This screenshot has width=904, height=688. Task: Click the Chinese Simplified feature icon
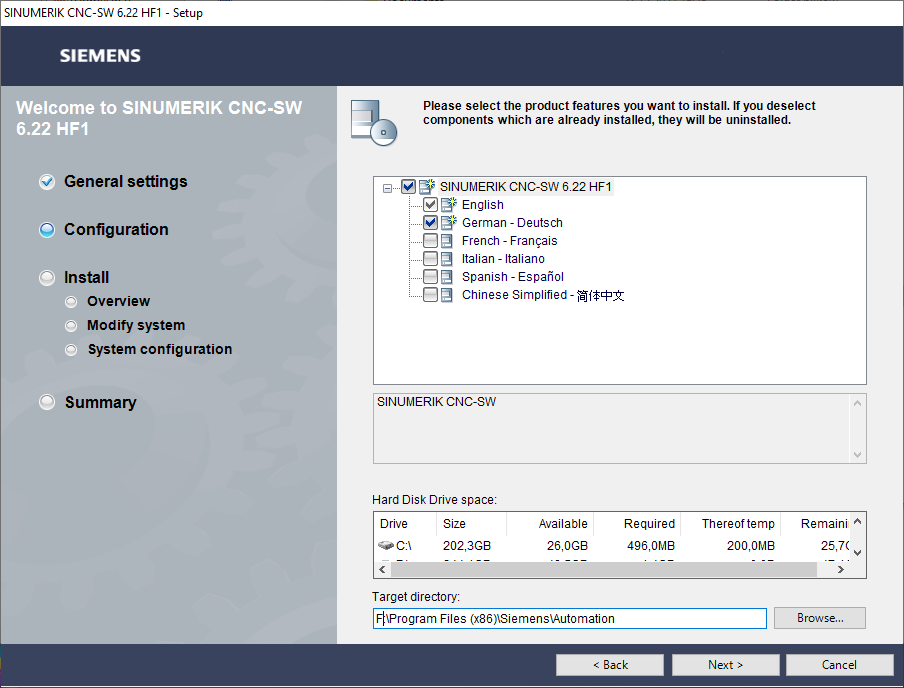click(447, 295)
